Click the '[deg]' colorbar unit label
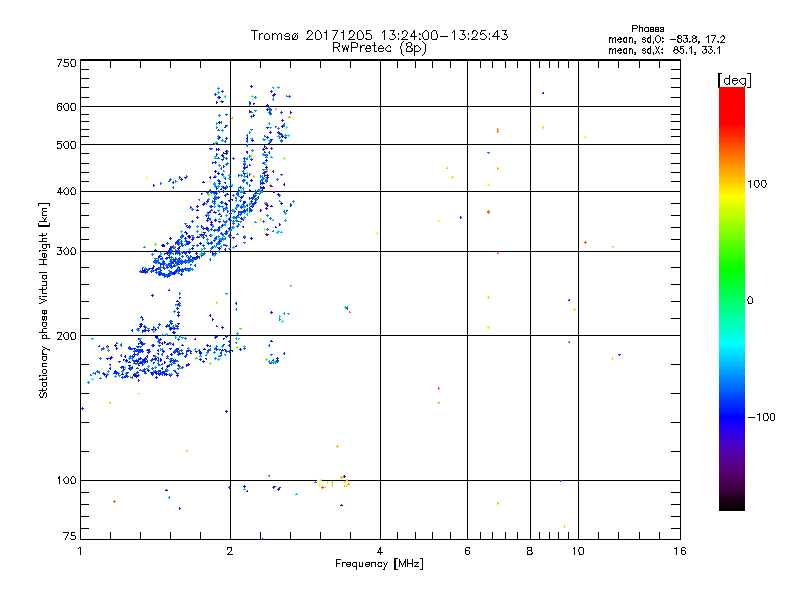800x600 pixels. tap(734, 80)
